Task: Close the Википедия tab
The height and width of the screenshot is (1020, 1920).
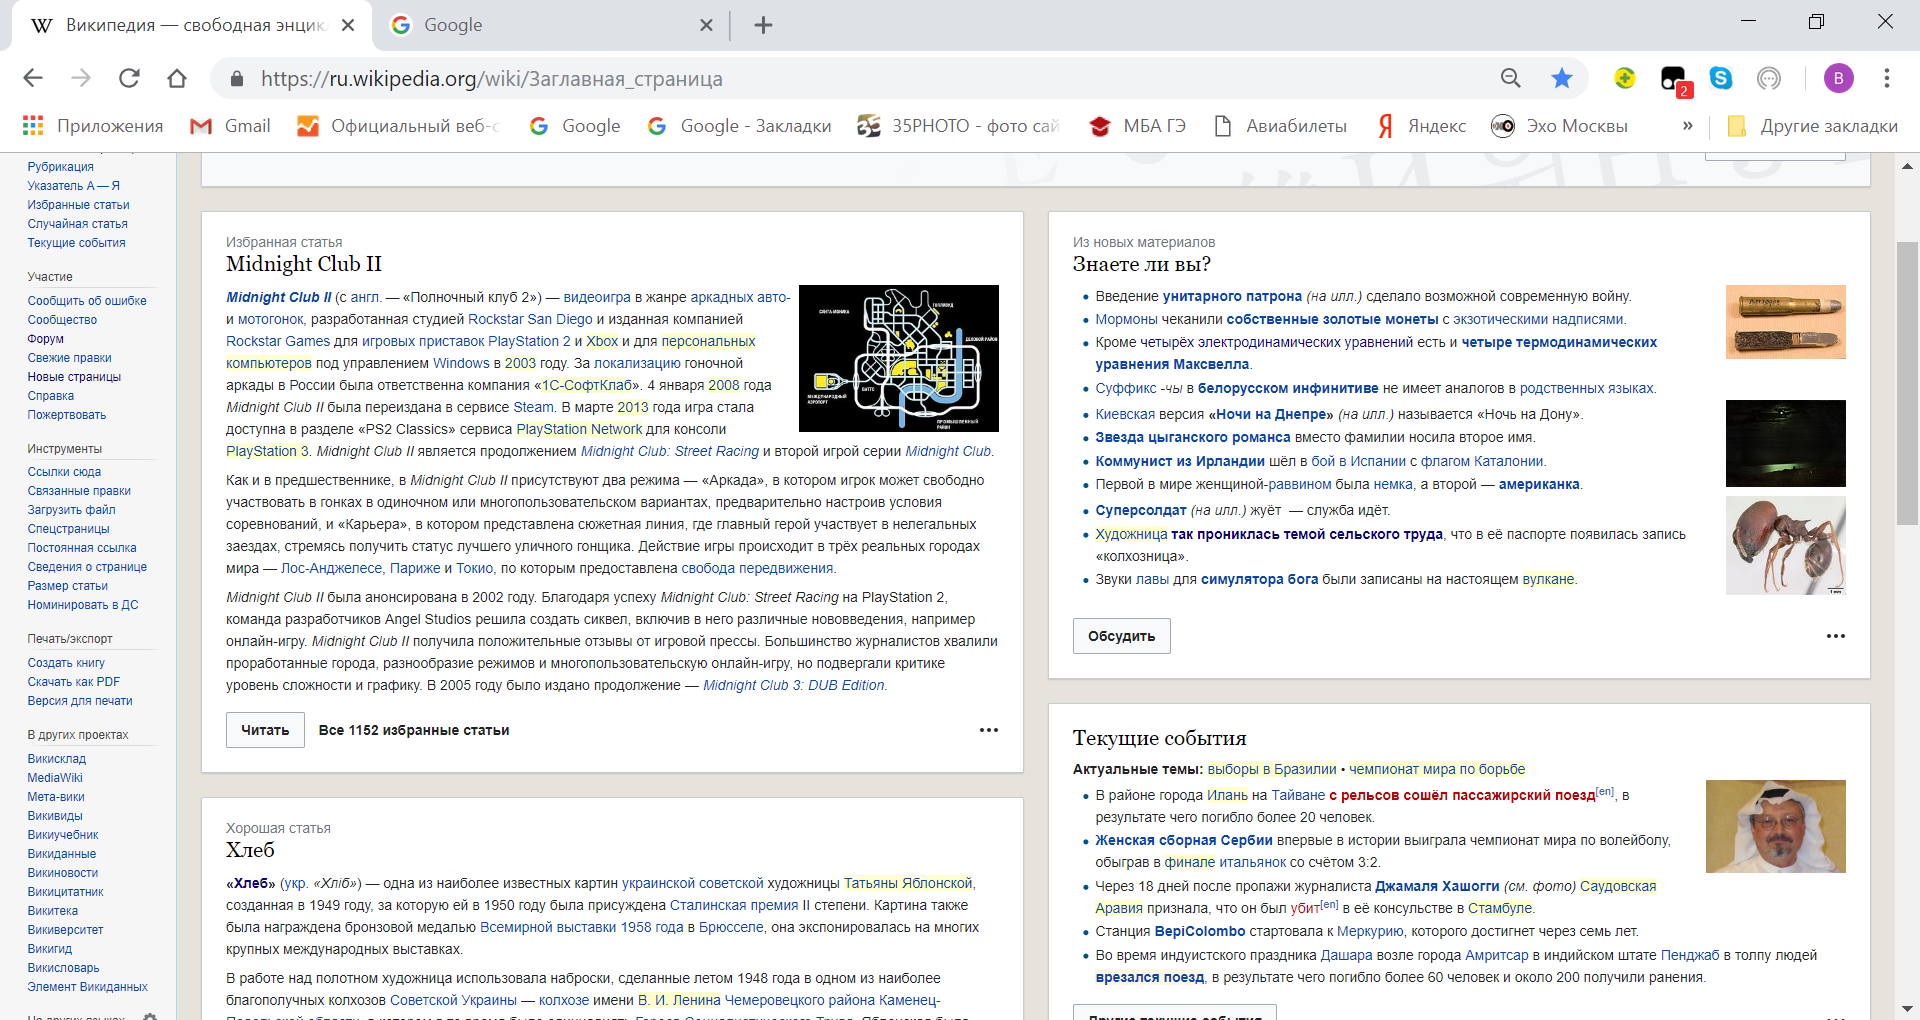Action: coord(348,25)
